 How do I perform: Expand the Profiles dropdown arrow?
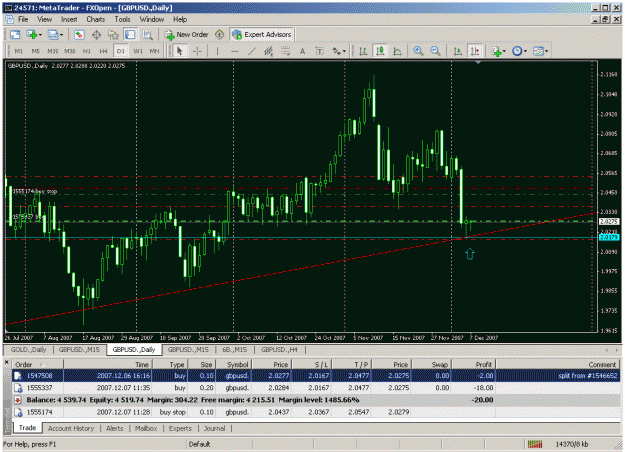click(x=61, y=35)
